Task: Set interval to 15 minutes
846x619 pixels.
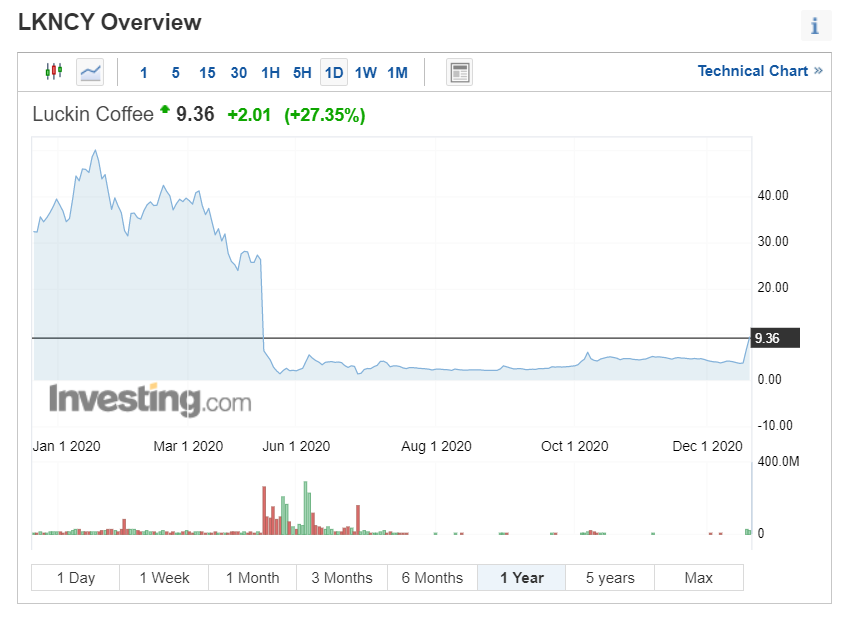Action: [x=207, y=73]
